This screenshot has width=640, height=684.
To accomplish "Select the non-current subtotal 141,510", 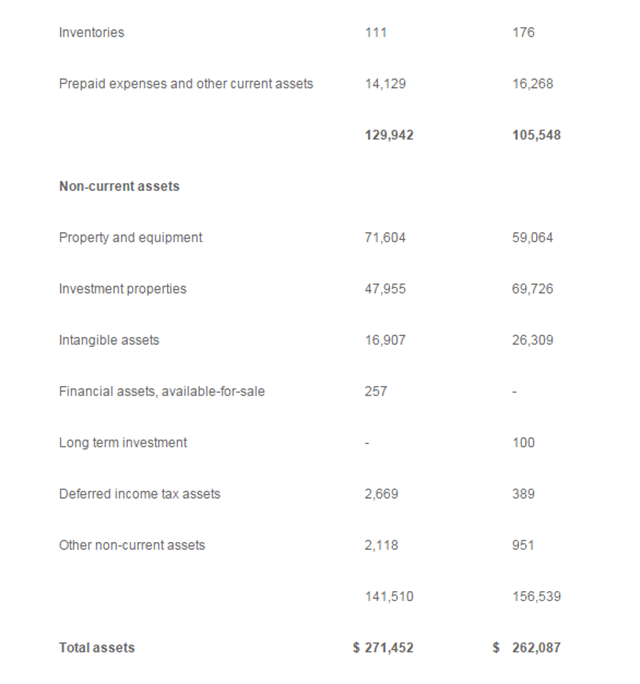I will coord(390,597).
